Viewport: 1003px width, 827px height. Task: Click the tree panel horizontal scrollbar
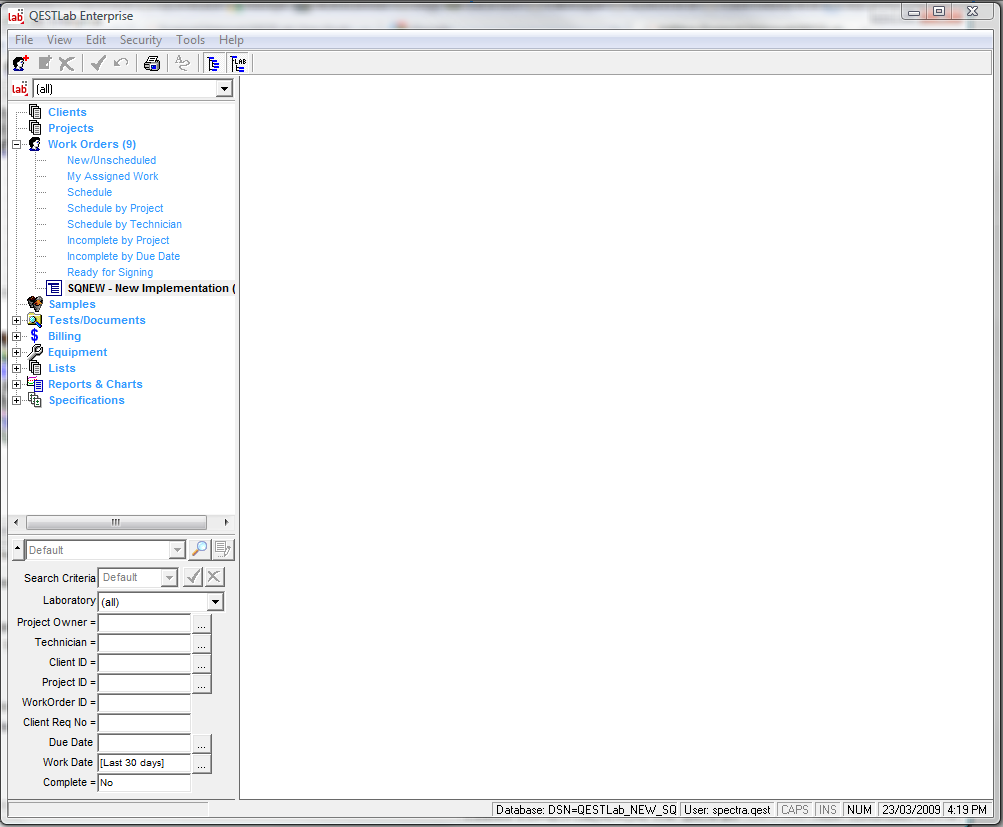116,522
